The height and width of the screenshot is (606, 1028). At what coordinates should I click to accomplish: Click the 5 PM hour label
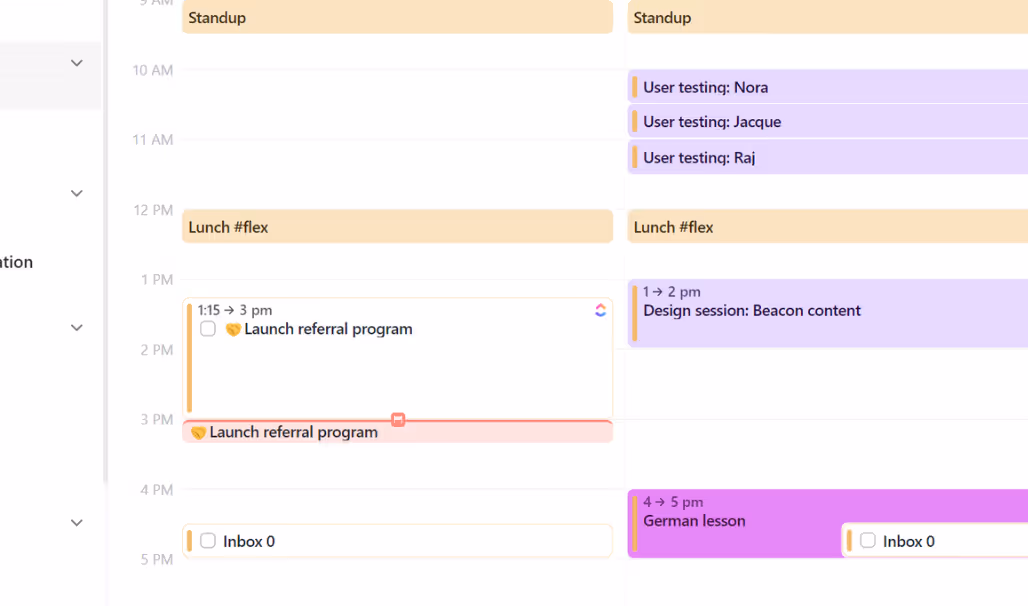(x=157, y=559)
